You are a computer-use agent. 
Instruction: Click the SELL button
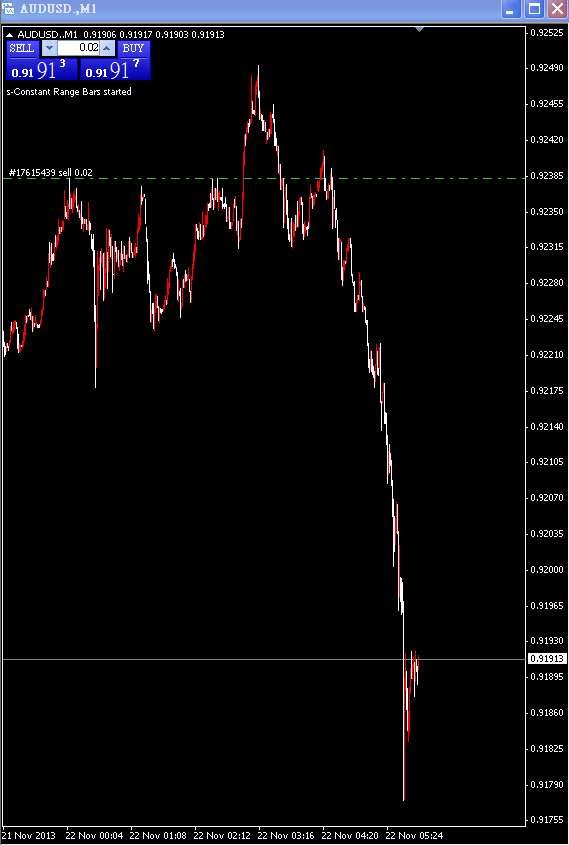tap(22, 49)
